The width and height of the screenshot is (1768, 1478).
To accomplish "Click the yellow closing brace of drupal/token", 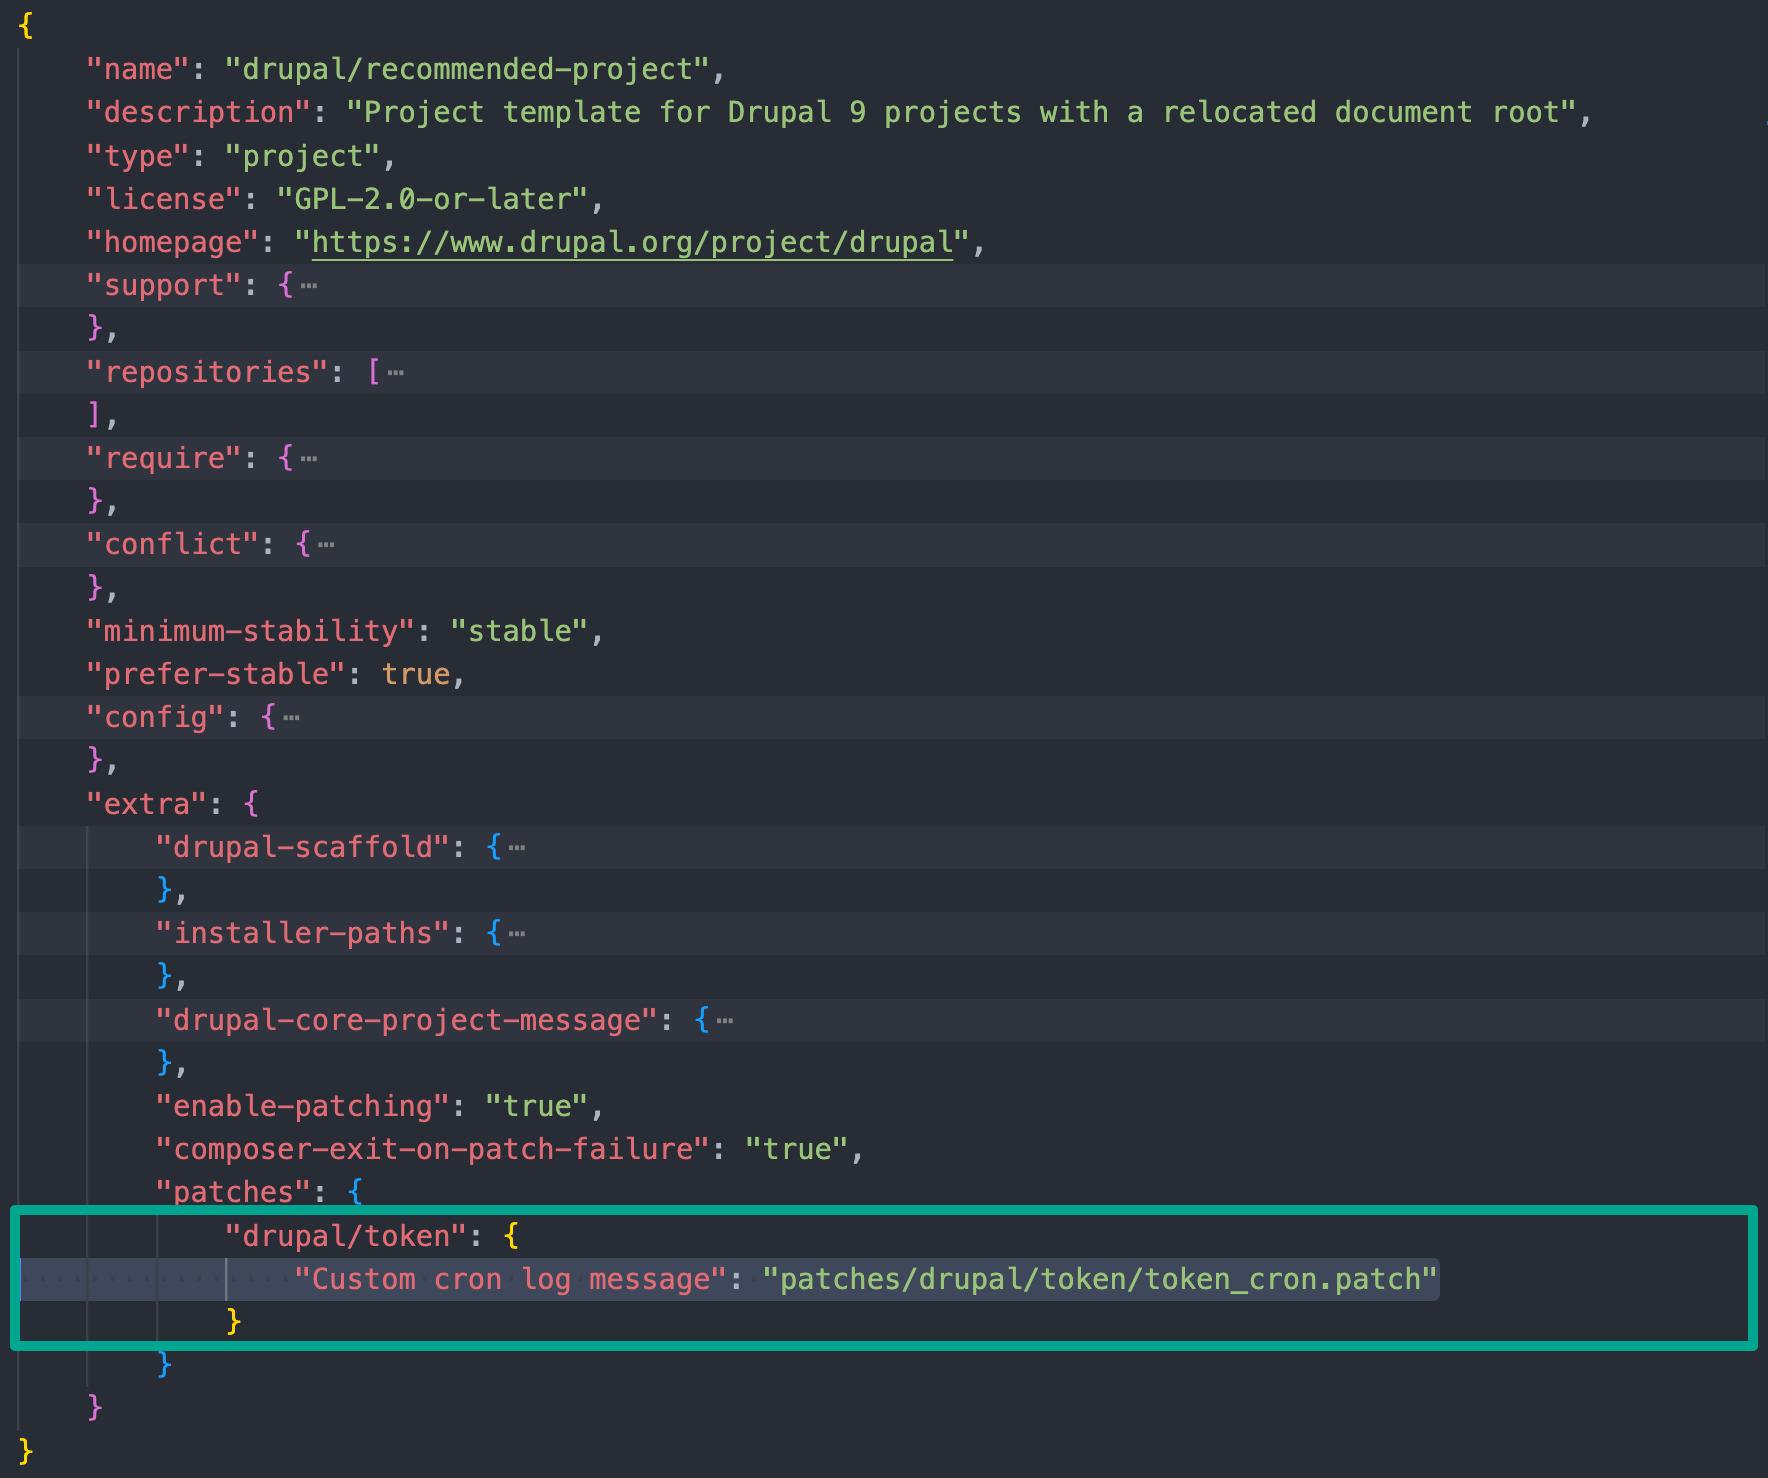I will tap(234, 1323).
